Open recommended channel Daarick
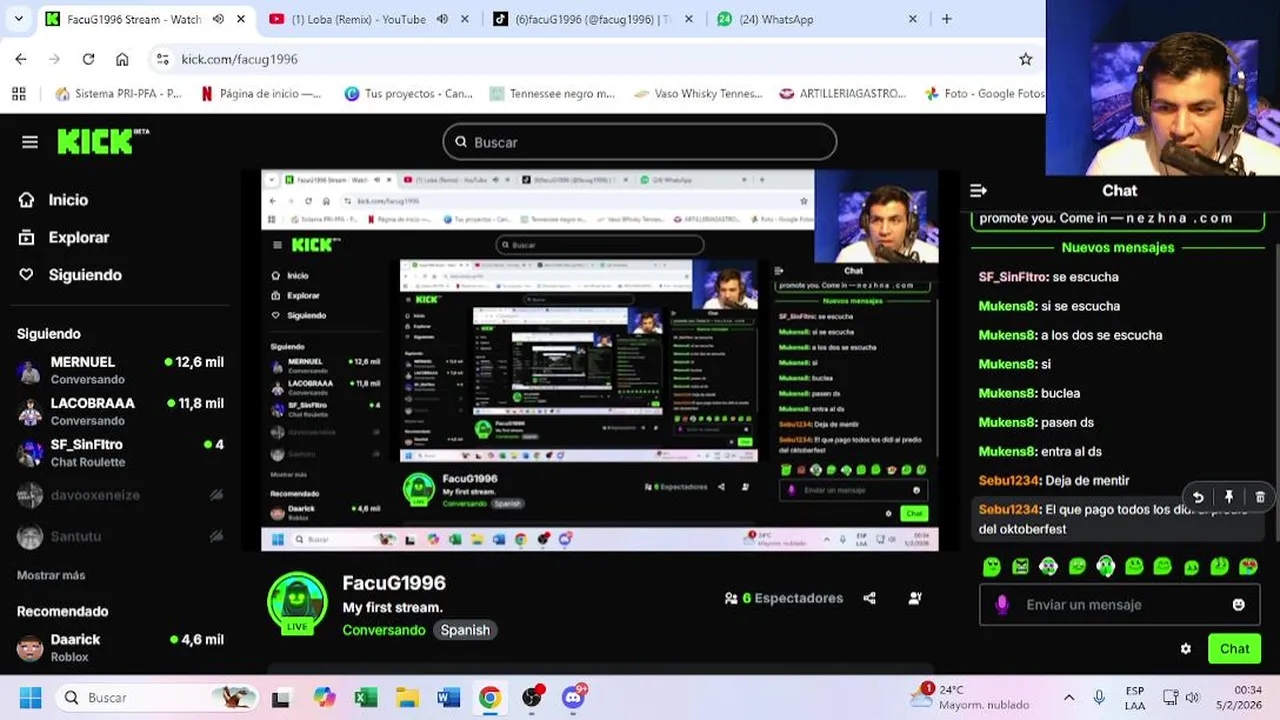Image resolution: width=1280 pixels, height=720 pixels. click(x=120, y=647)
